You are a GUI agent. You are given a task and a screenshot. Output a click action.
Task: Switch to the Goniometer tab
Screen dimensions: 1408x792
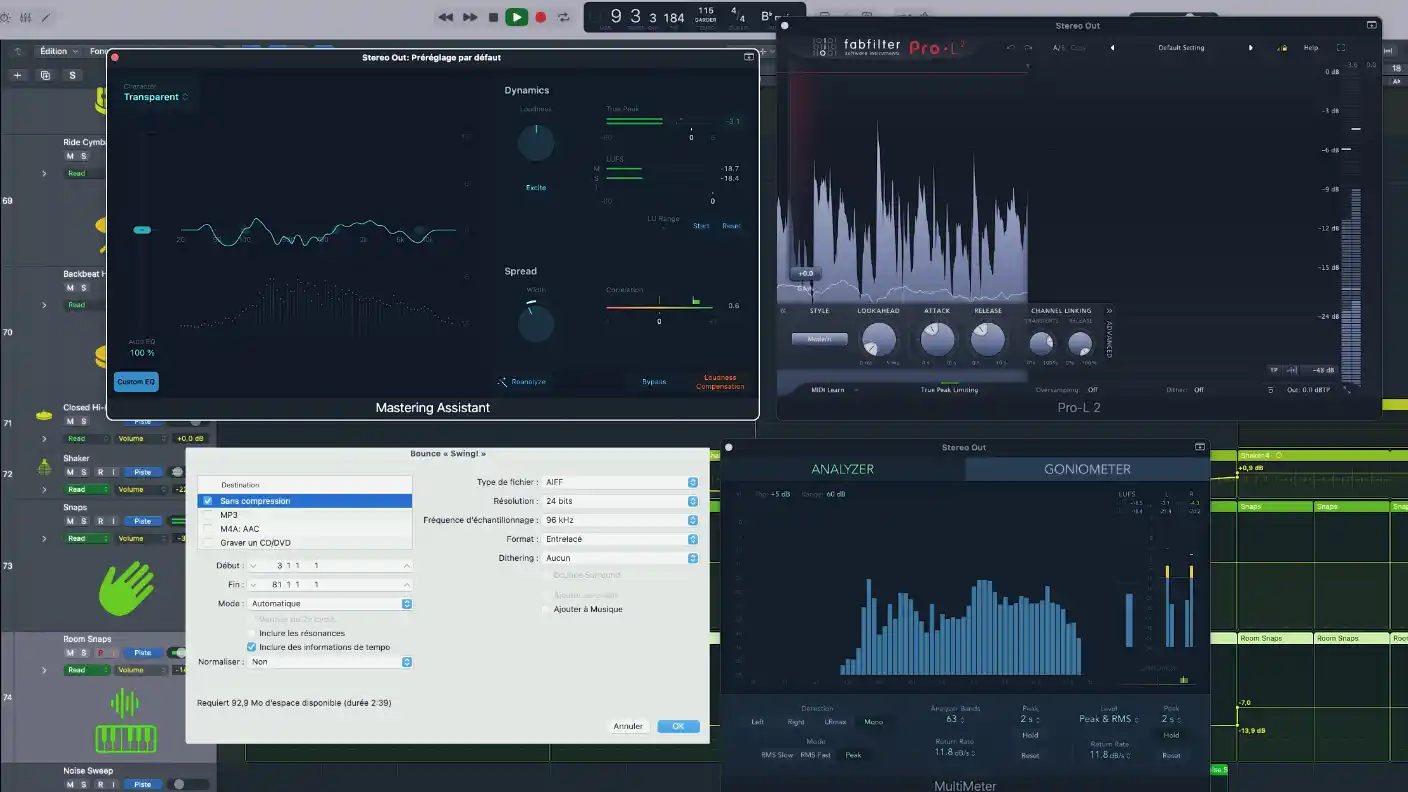click(x=1087, y=469)
